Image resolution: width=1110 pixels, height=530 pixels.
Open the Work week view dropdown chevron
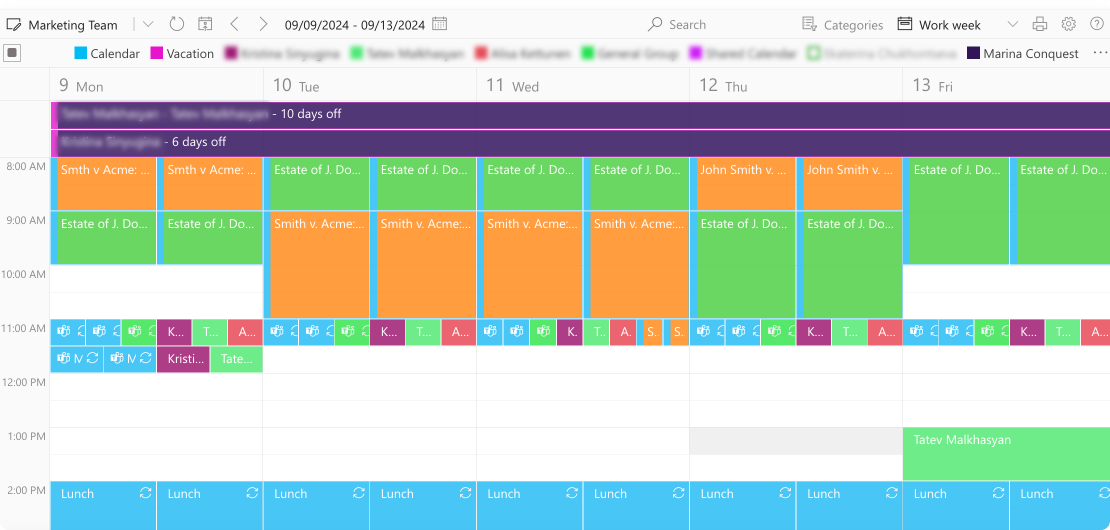pos(1013,24)
